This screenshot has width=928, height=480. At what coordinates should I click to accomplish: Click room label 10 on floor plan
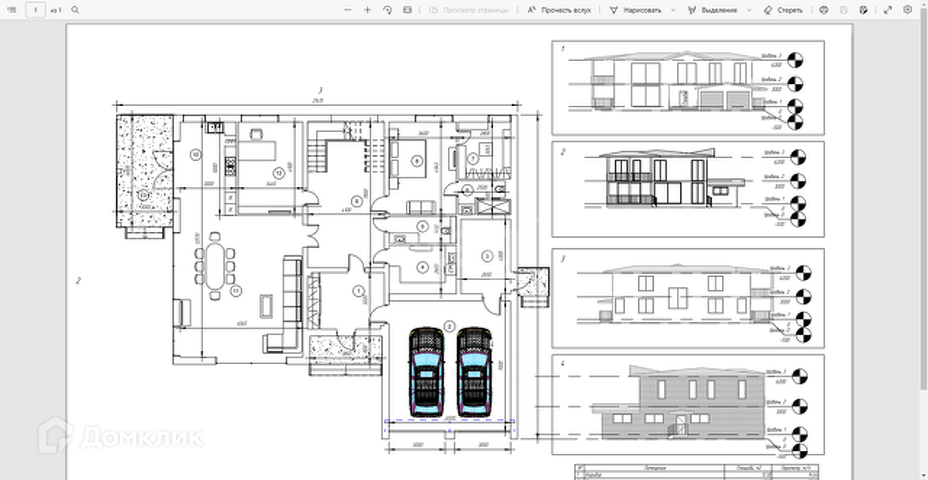(196, 155)
